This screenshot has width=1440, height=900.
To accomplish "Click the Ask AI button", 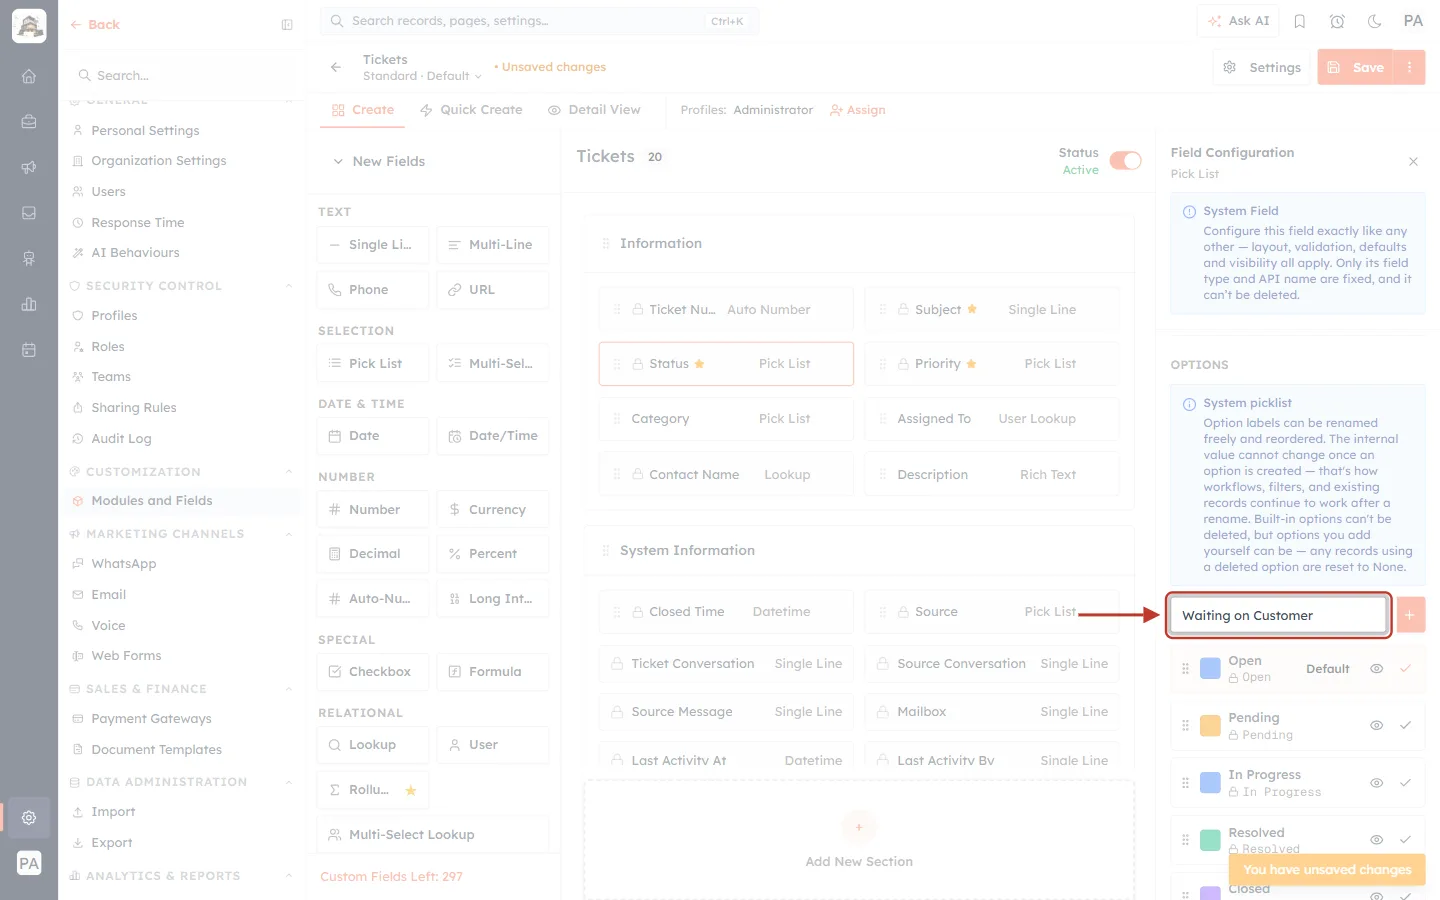I will [1238, 21].
